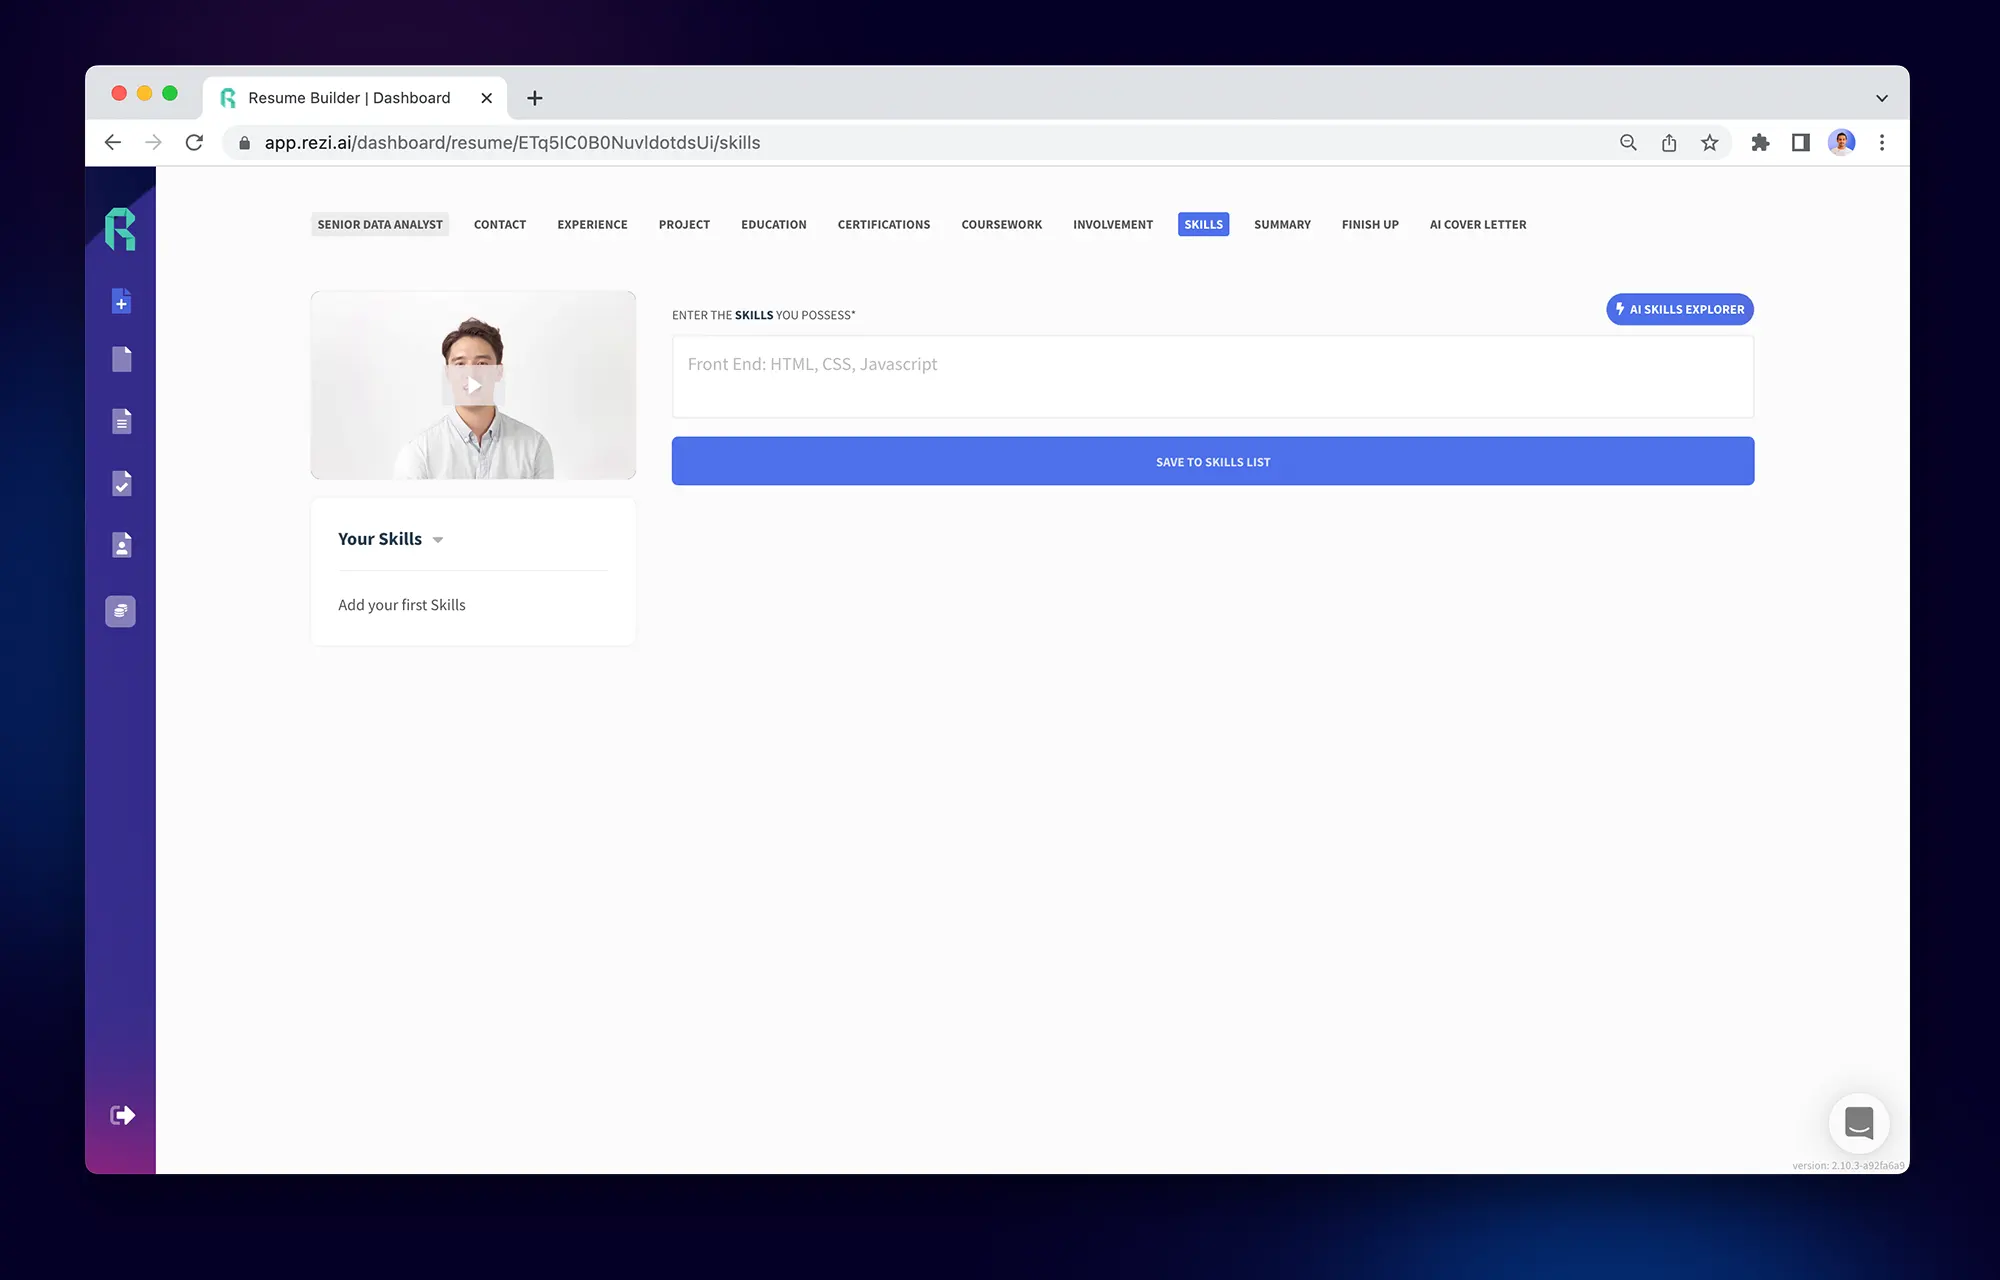Toggle the browser side panel icon
Screen dimensions: 2000x1280
point(1801,143)
